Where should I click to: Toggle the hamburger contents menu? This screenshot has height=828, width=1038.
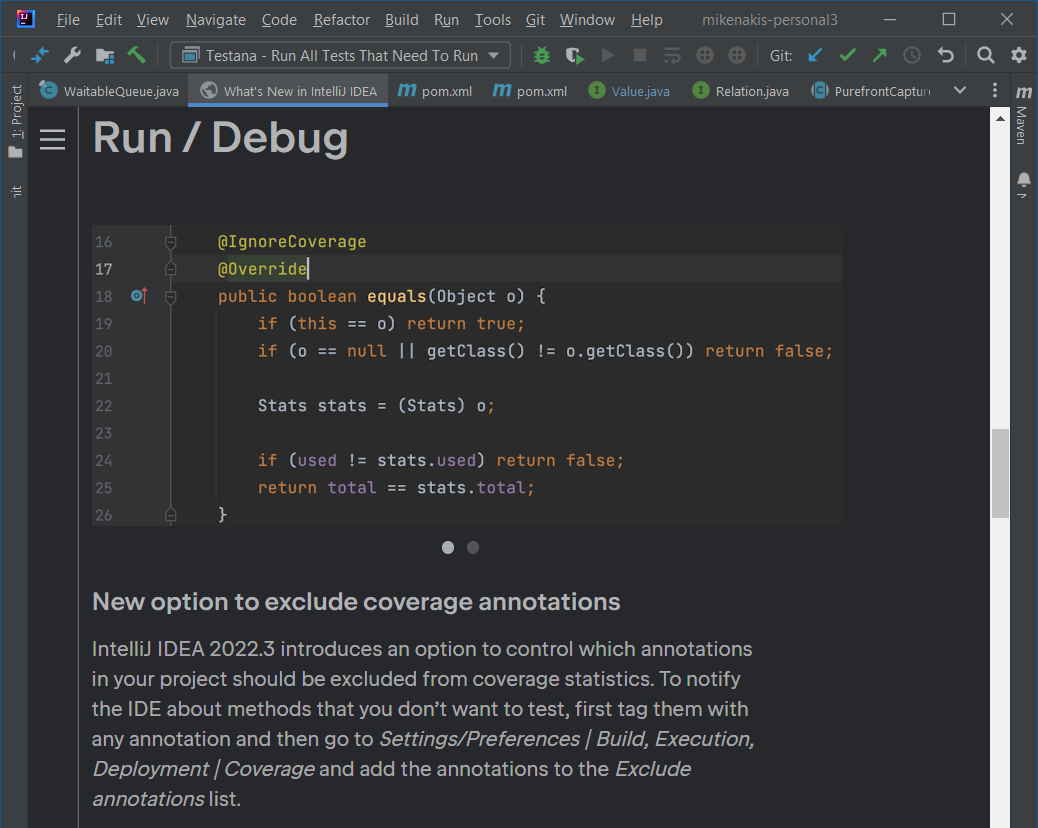pyautogui.click(x=52, y=140)
